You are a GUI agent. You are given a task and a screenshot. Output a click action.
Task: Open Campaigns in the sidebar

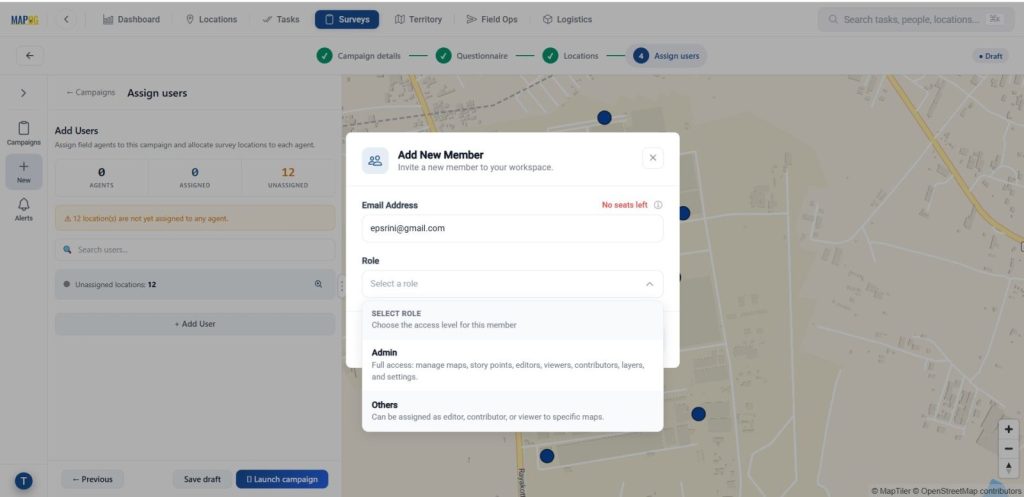[24, 133]
